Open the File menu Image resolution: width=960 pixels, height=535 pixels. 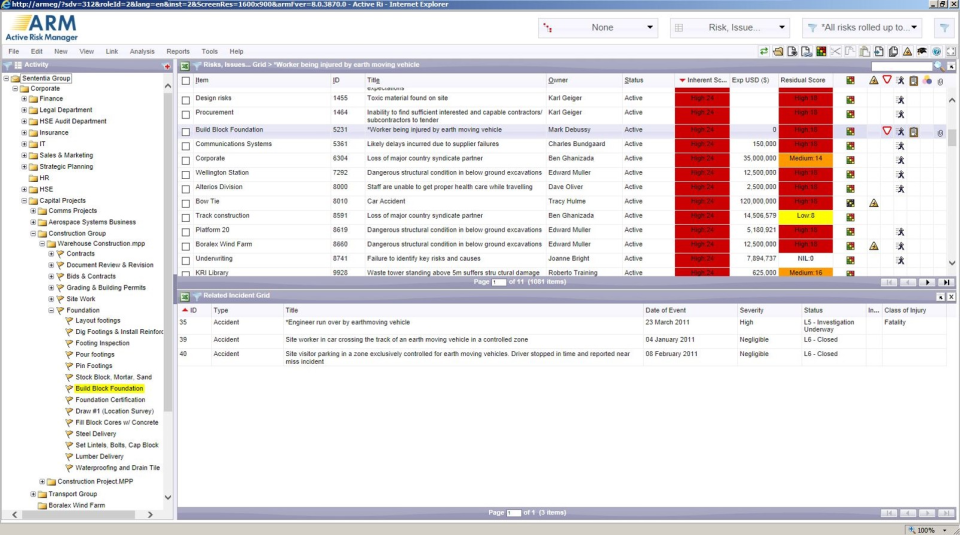13,52
